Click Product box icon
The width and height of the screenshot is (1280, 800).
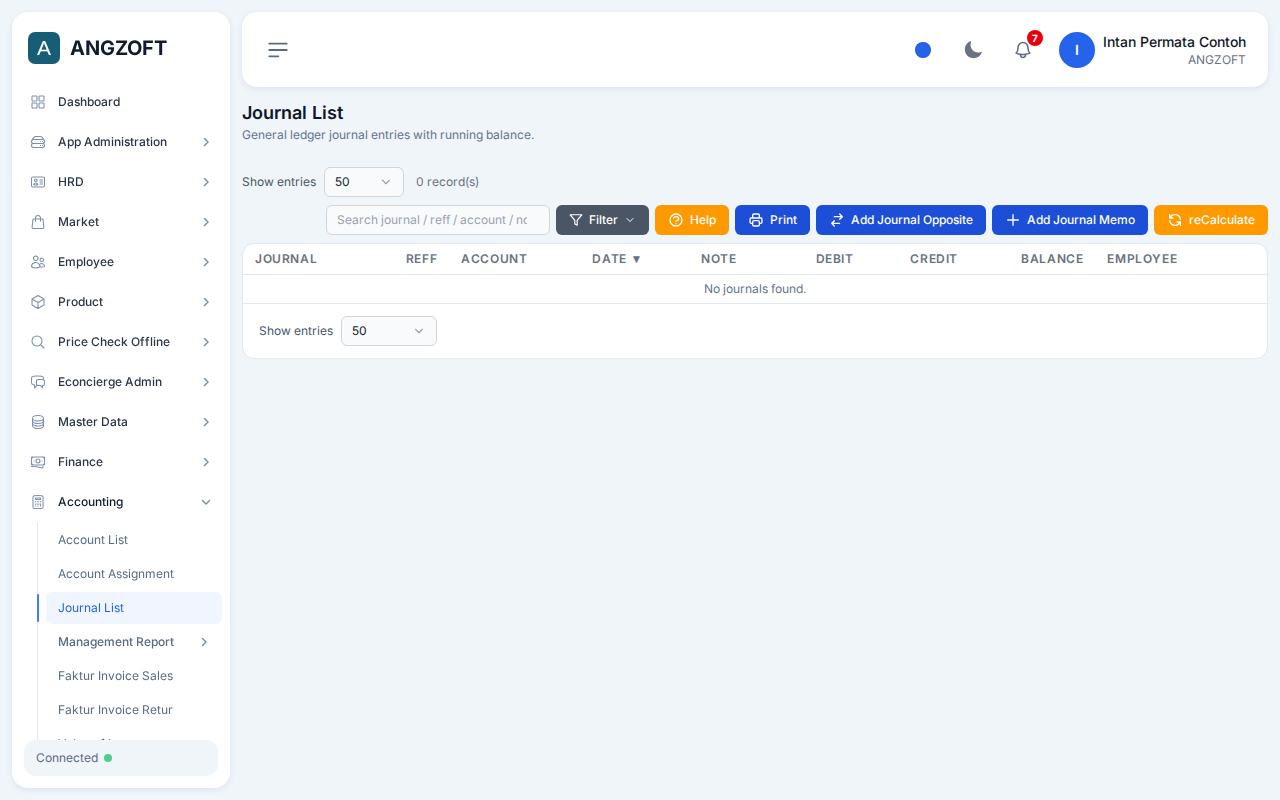(38, 302)
